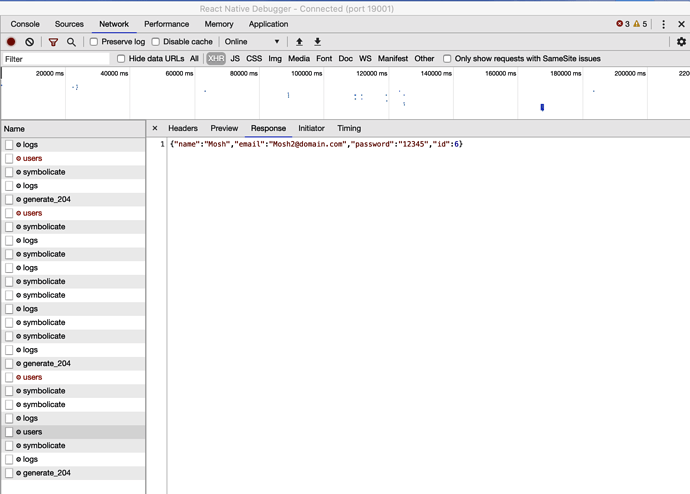
Task: Open network search magnifier
Action: click(71, 42)
